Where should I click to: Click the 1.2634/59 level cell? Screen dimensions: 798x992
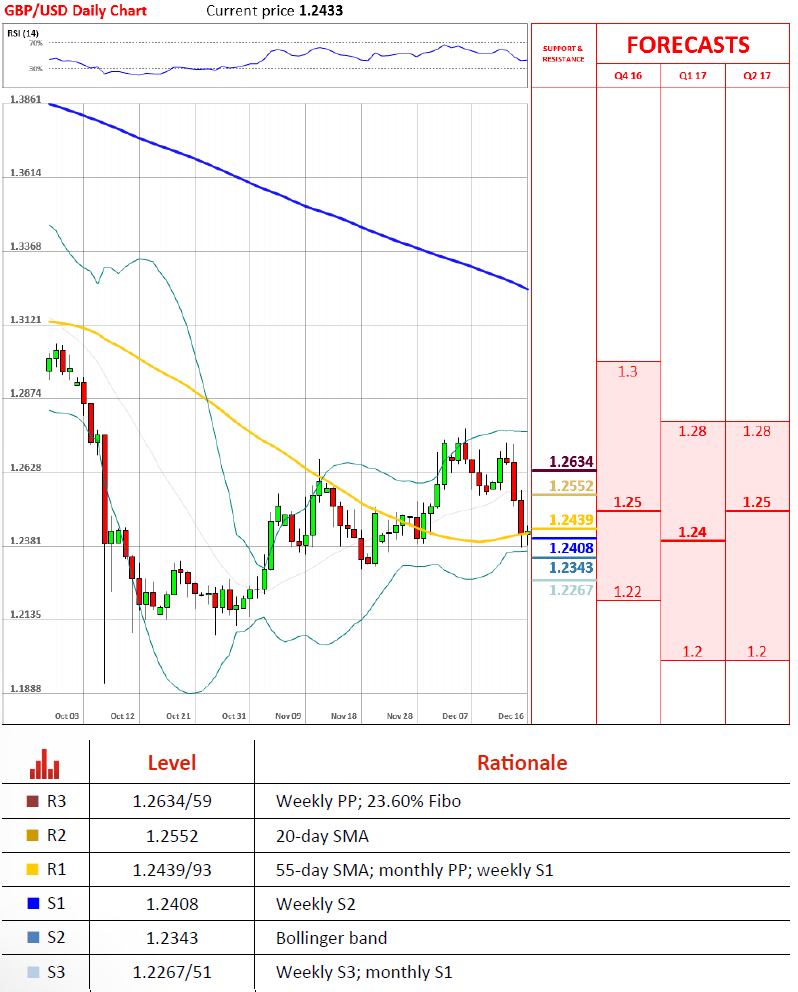pos(172,802)
